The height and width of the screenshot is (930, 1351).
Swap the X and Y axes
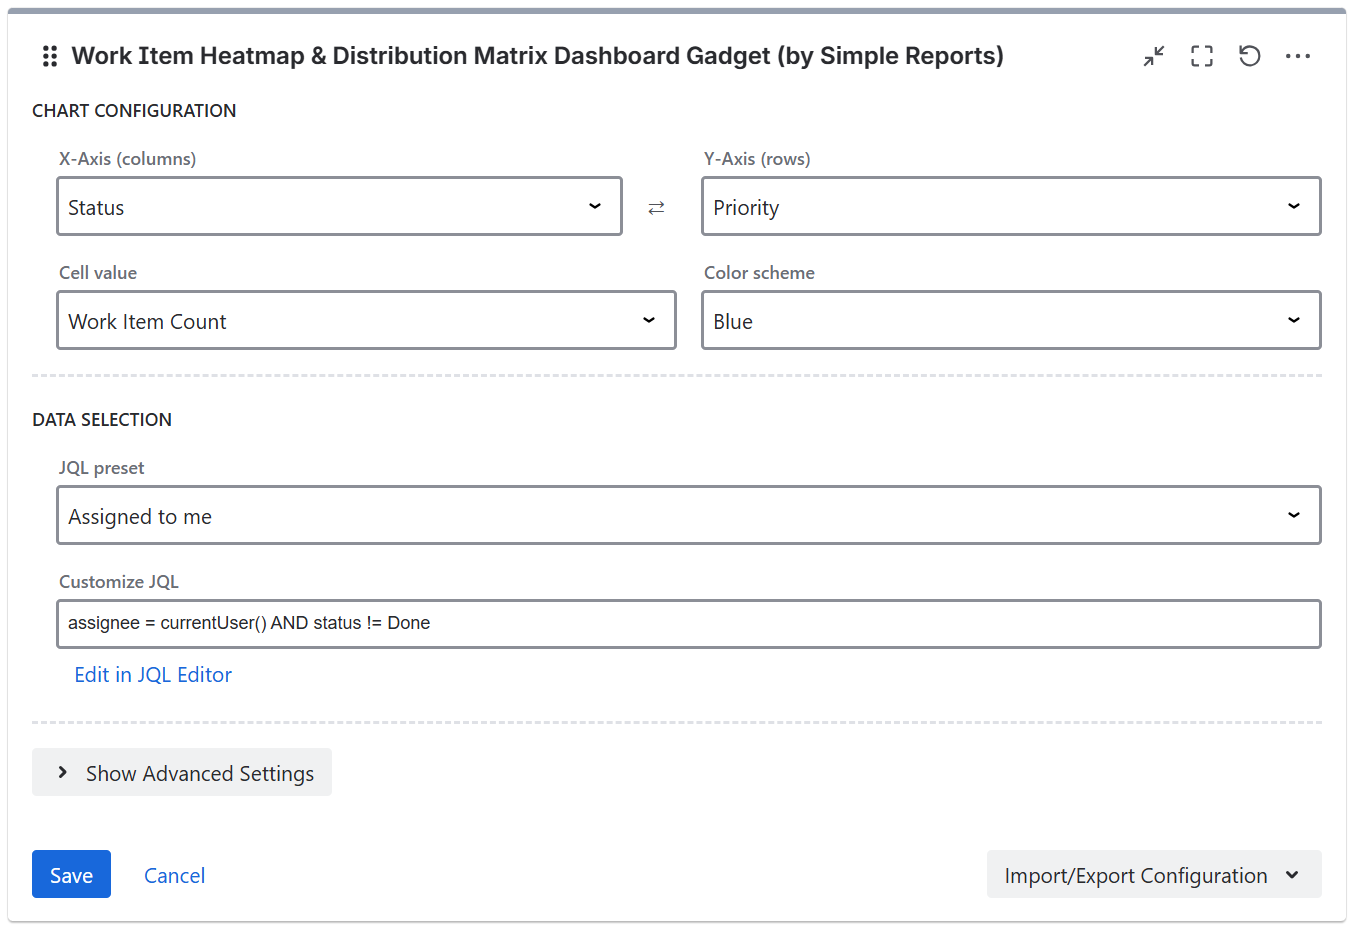coord(656,208)
